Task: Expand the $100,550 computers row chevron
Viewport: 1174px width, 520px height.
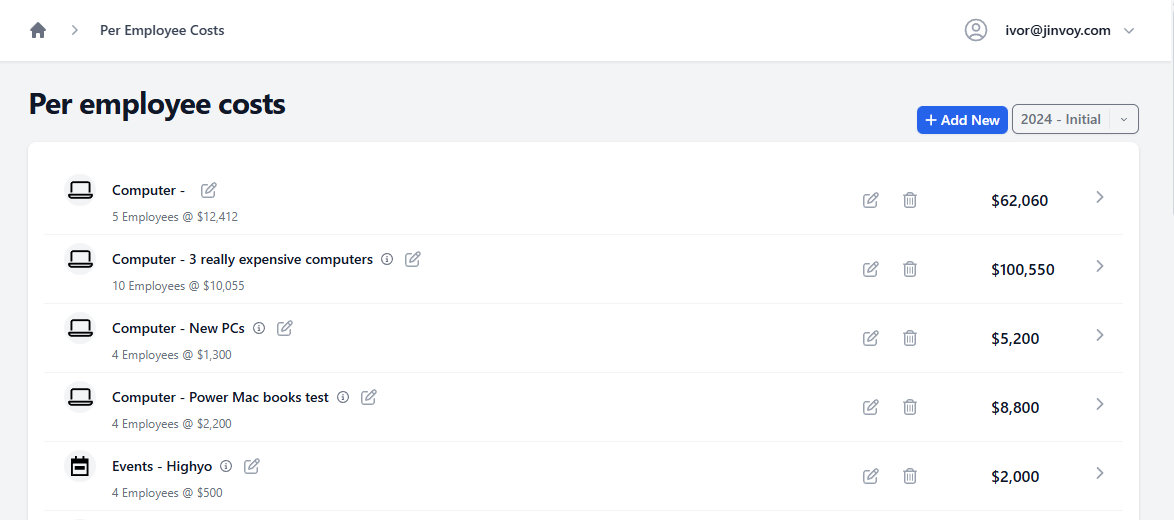Action: pos(1100,266)
